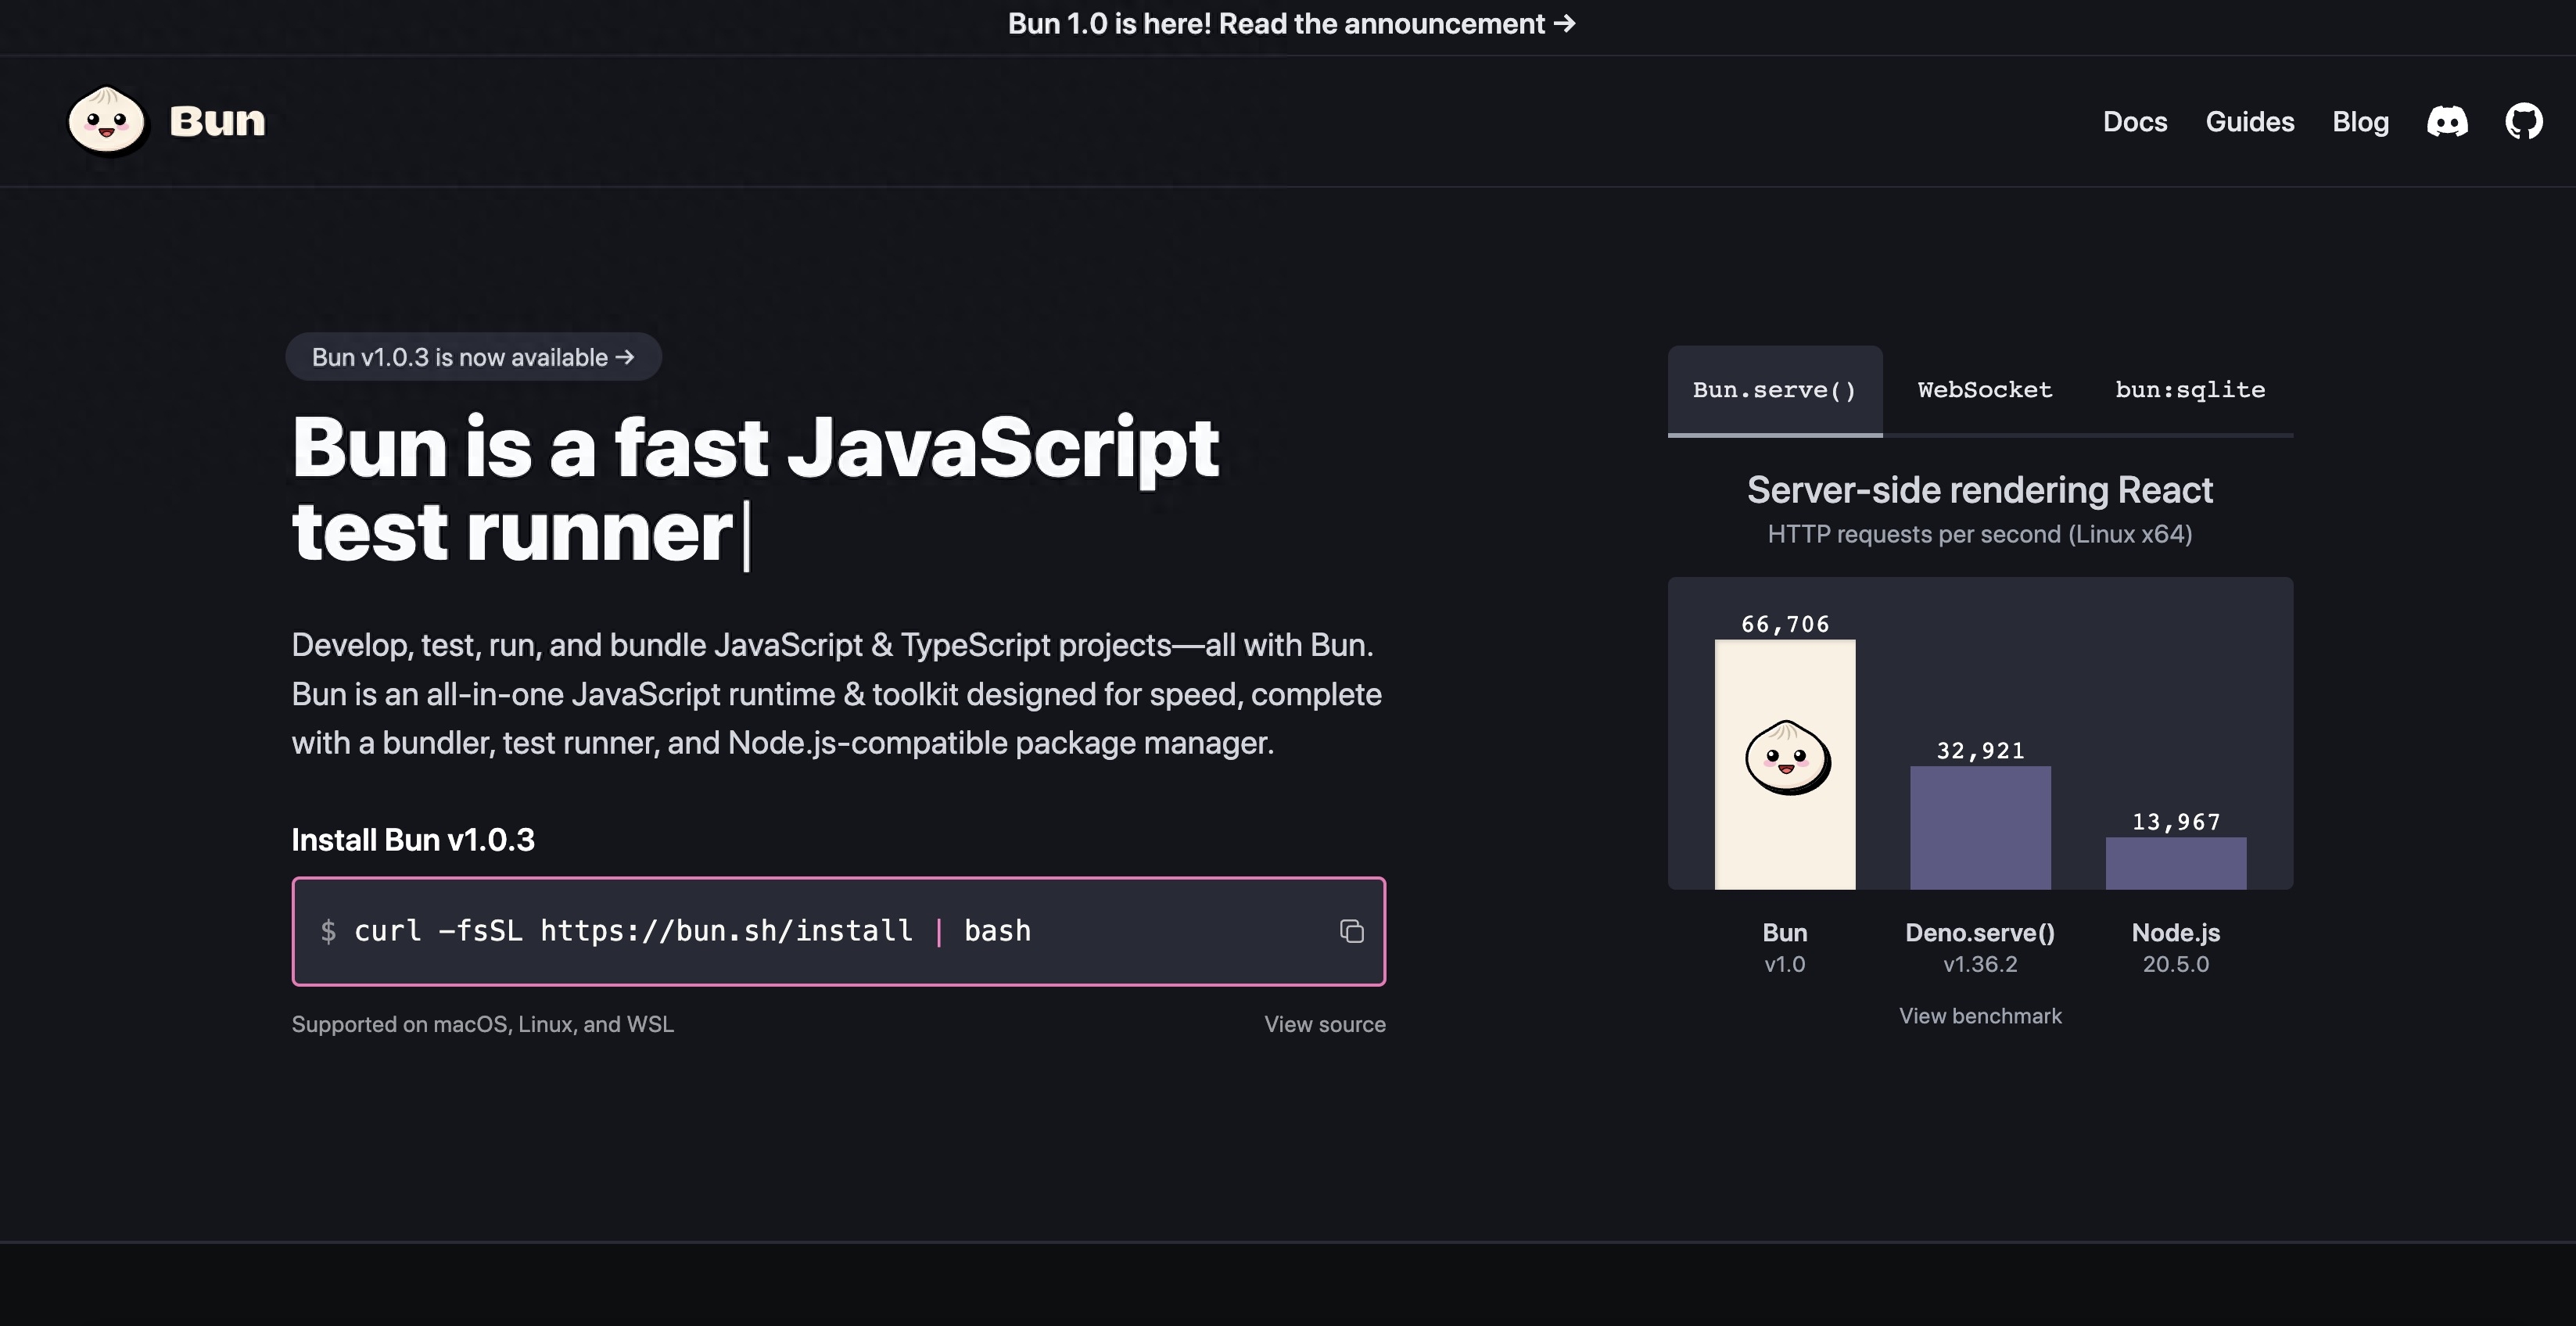Click the 66,706 value label
2576x1326 pixels.
1785,624
